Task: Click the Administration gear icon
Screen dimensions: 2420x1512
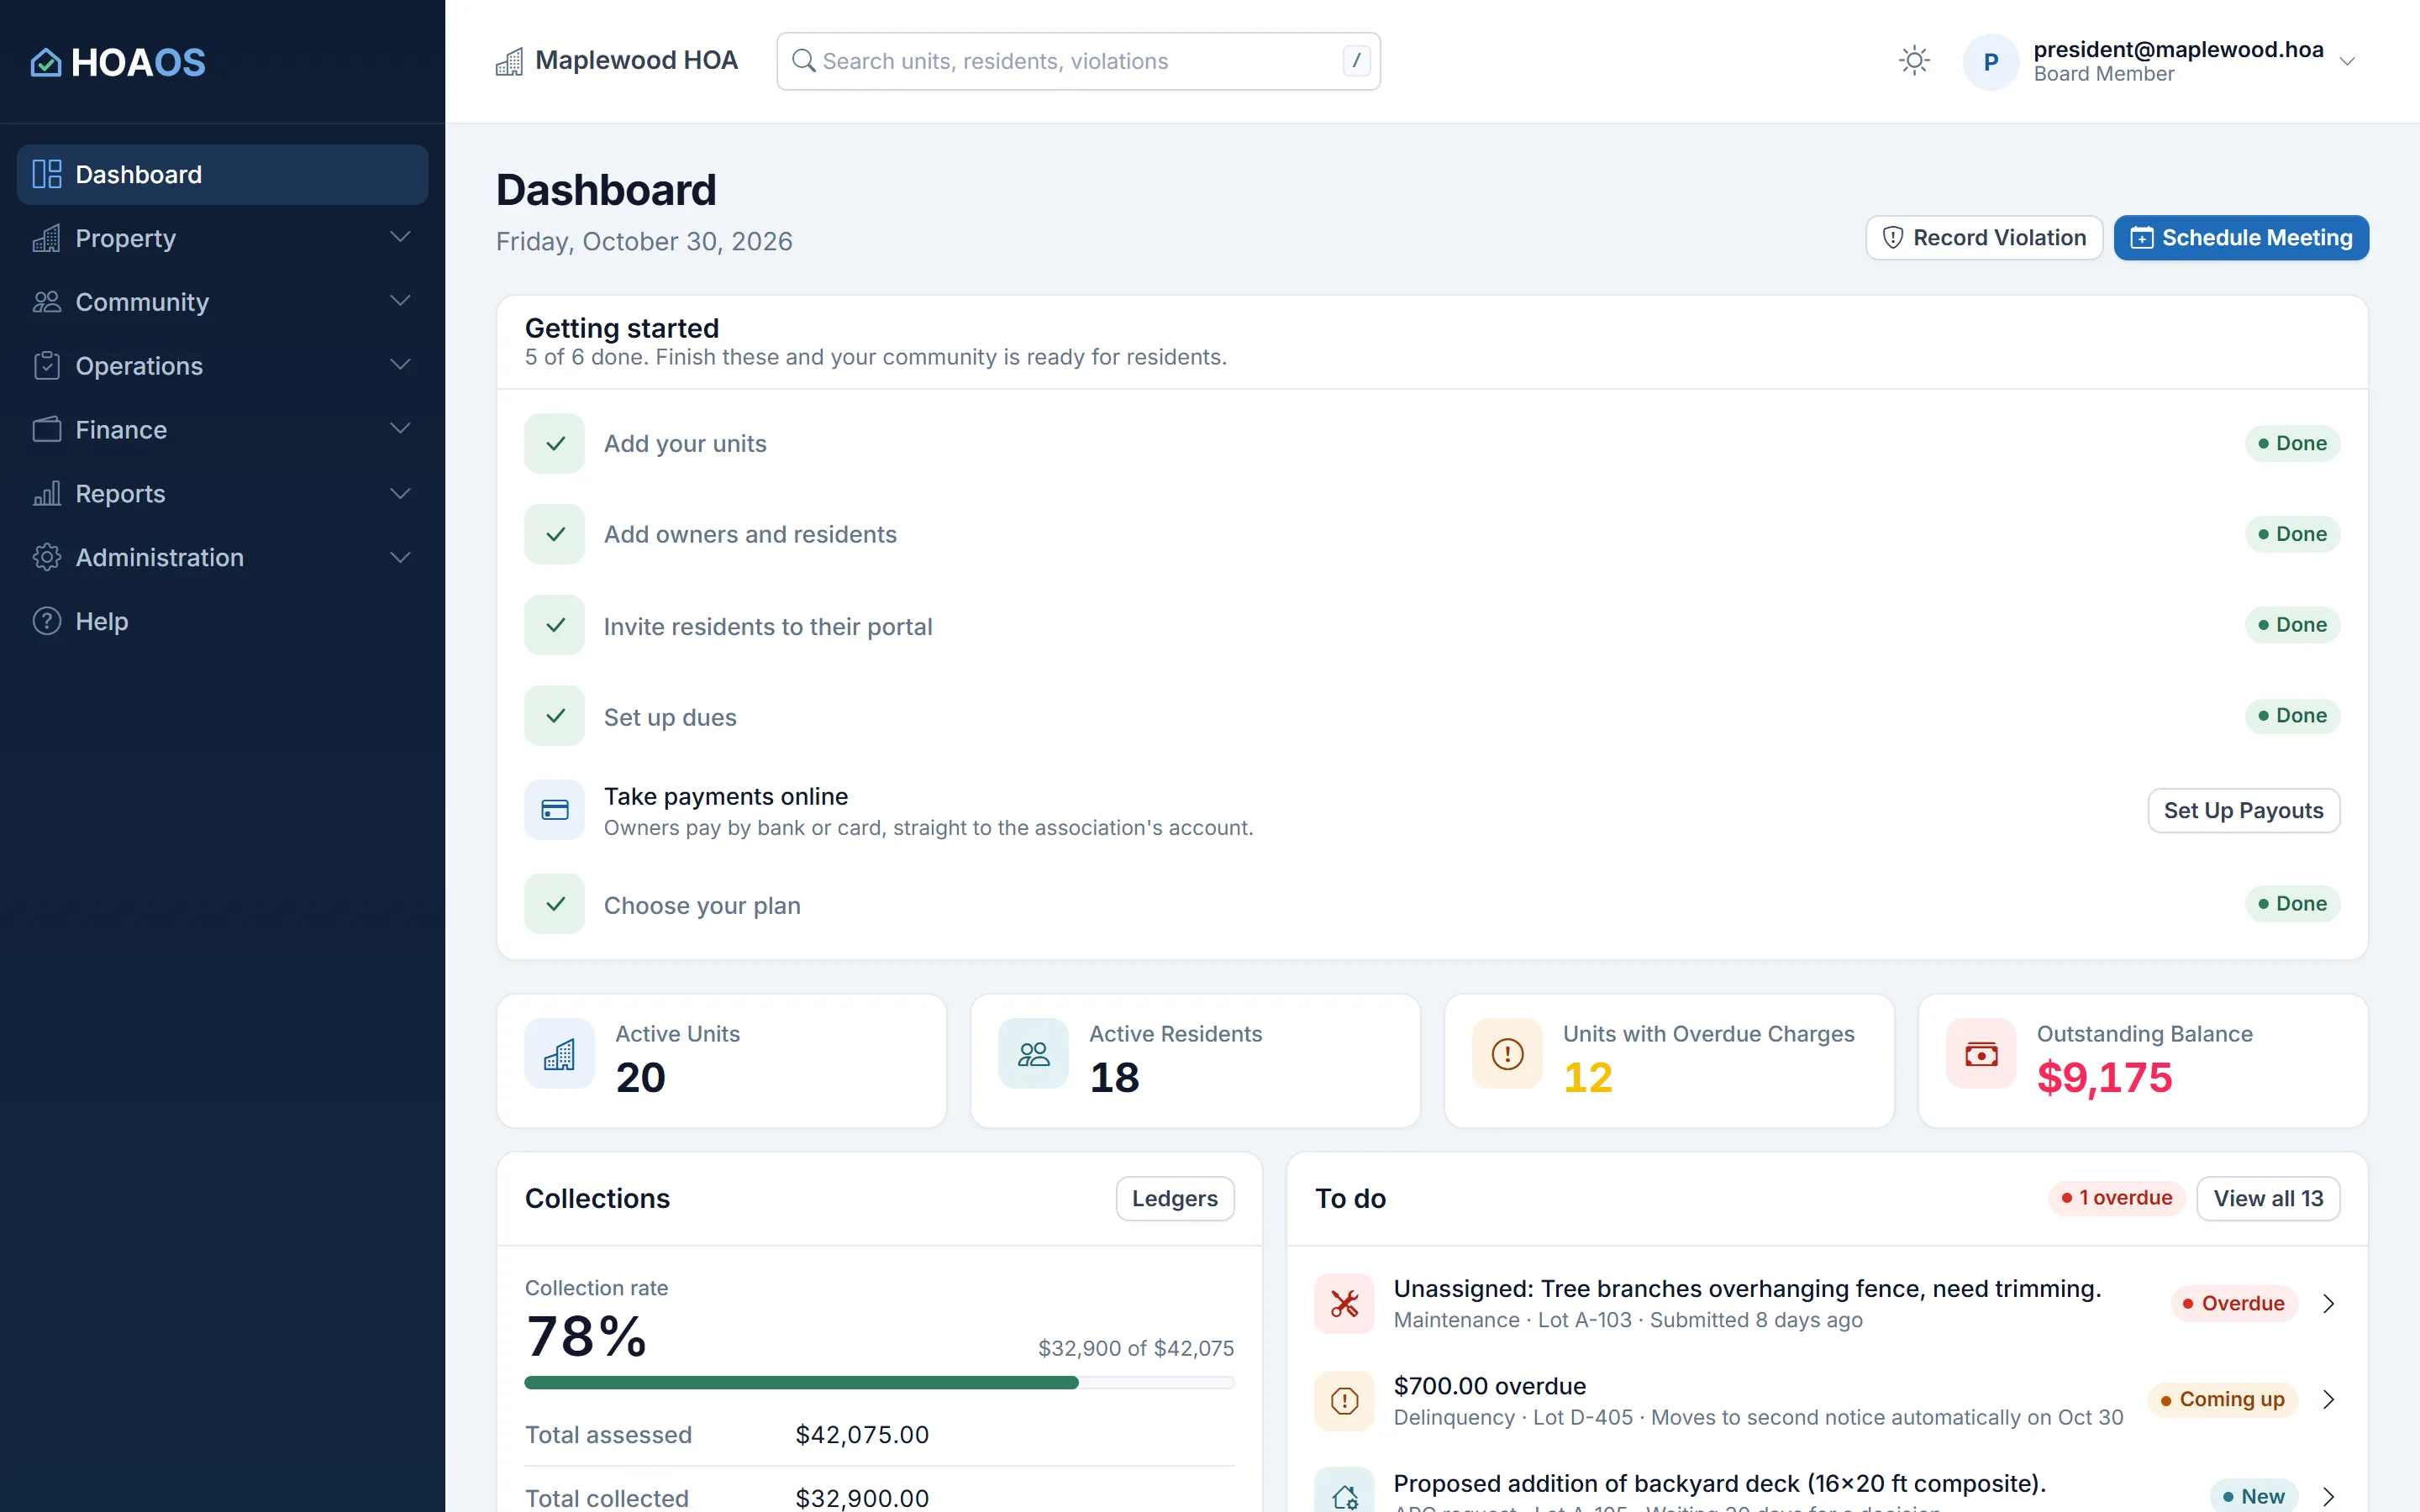Action: (47, 557)
